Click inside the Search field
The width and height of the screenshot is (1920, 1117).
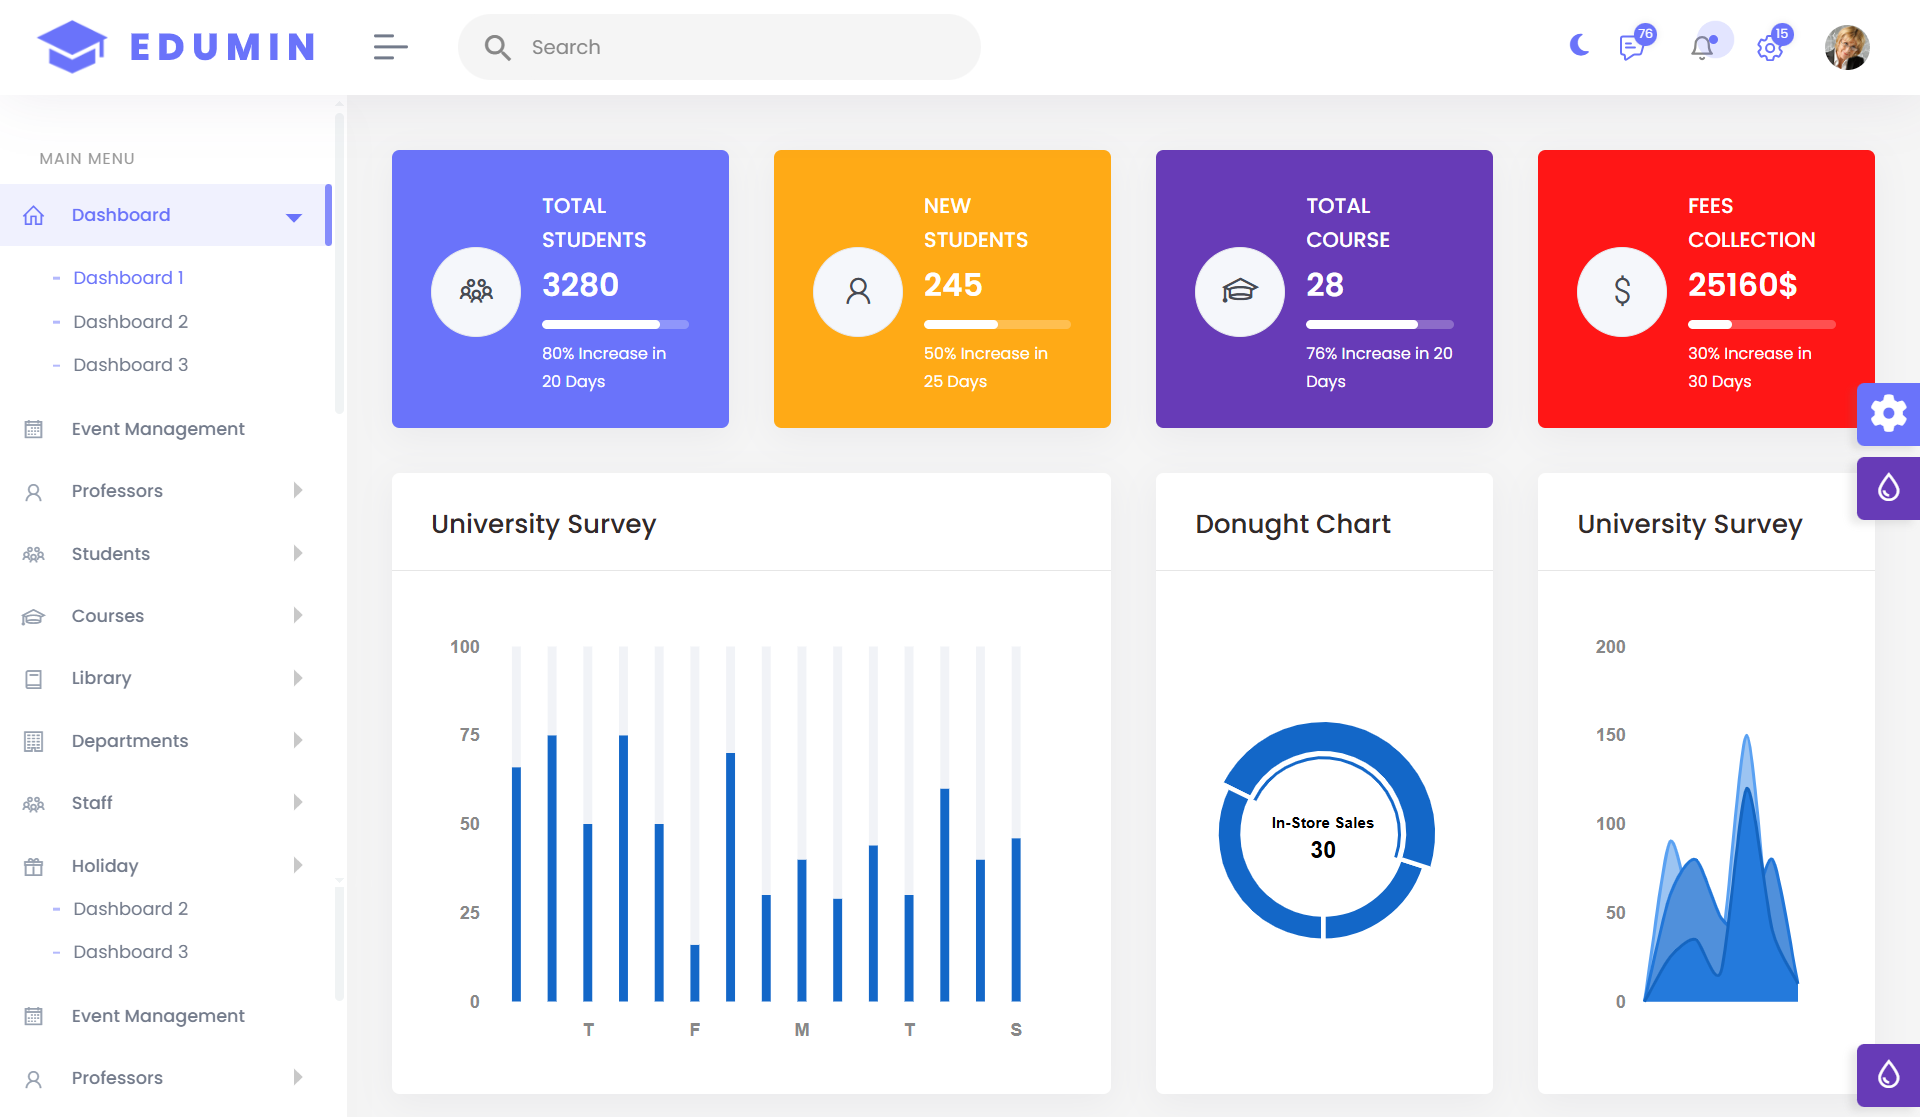(x=720, y=47)
